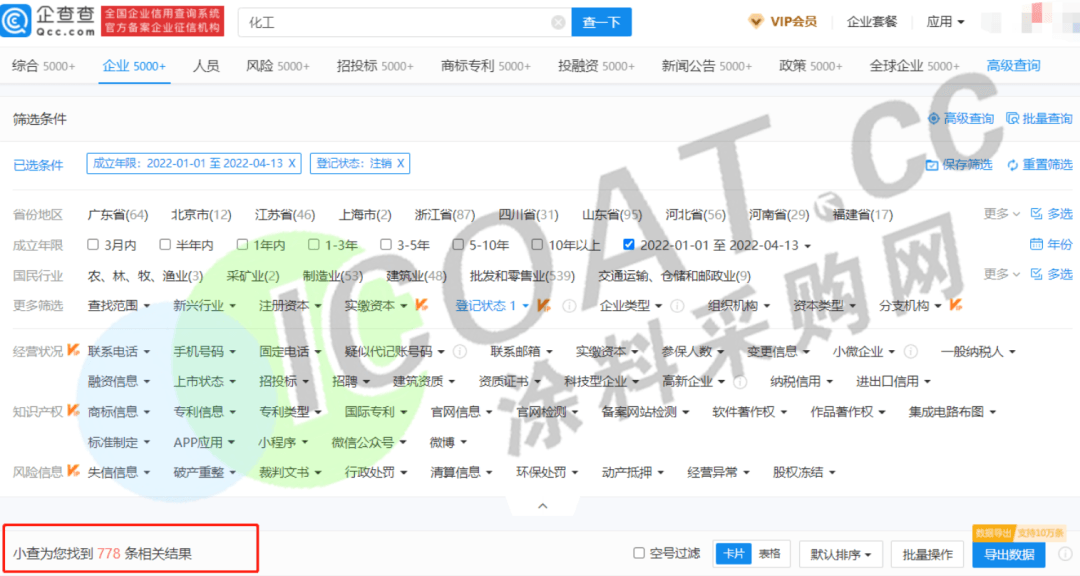
Task: Open the 默认排序 dropdown
Action: point(841,554)
